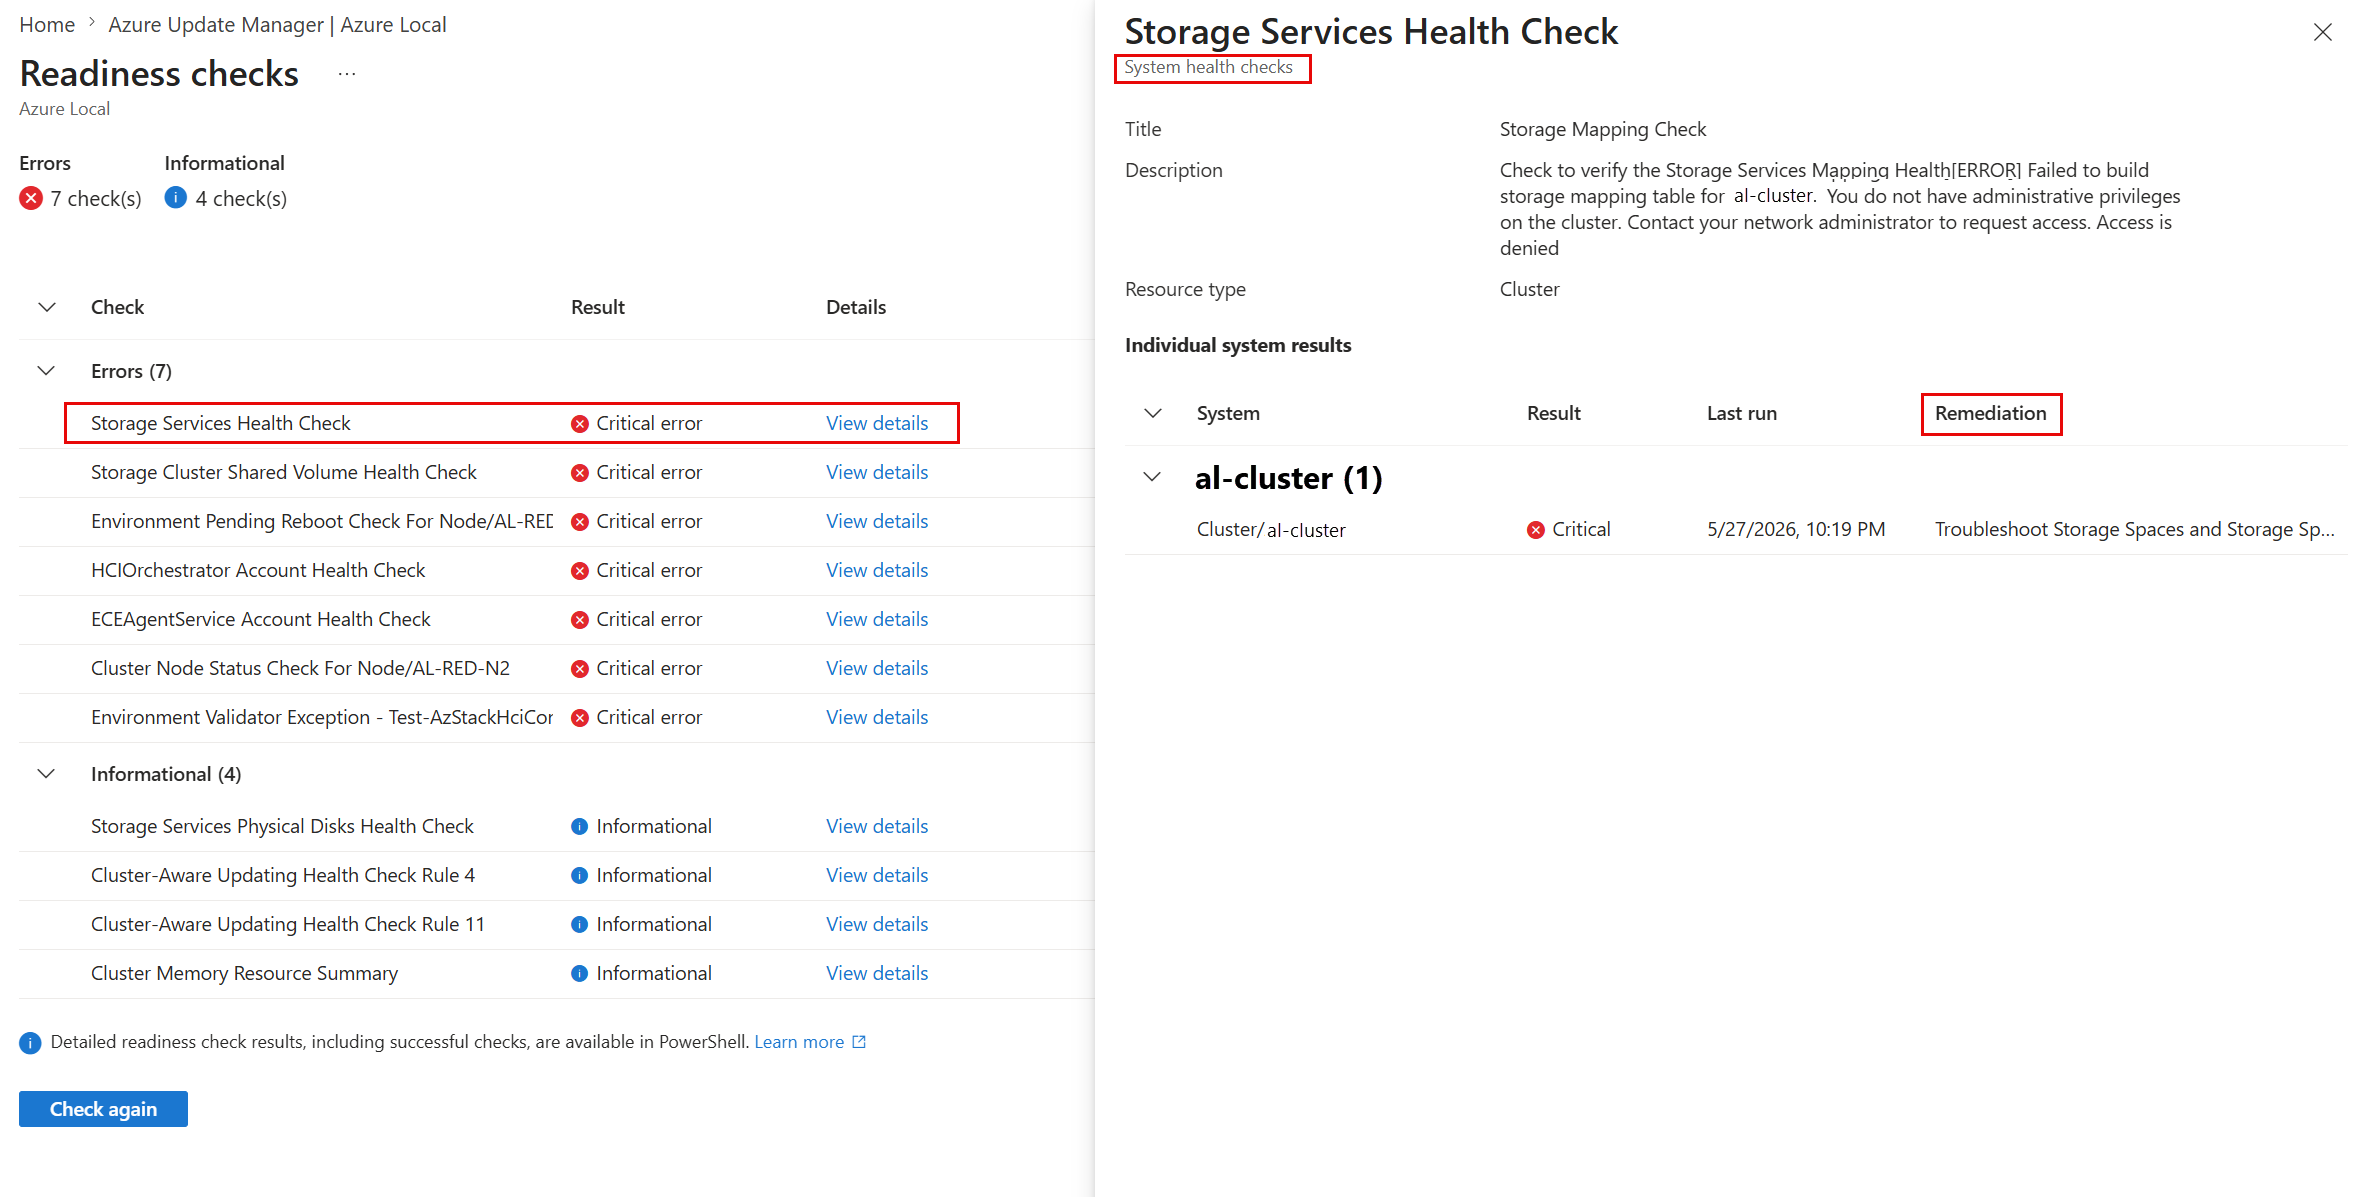Viewport: 2368px width, 1197px height.
Task: View details for Storage Services Health Check
Action: pos(877,423)
